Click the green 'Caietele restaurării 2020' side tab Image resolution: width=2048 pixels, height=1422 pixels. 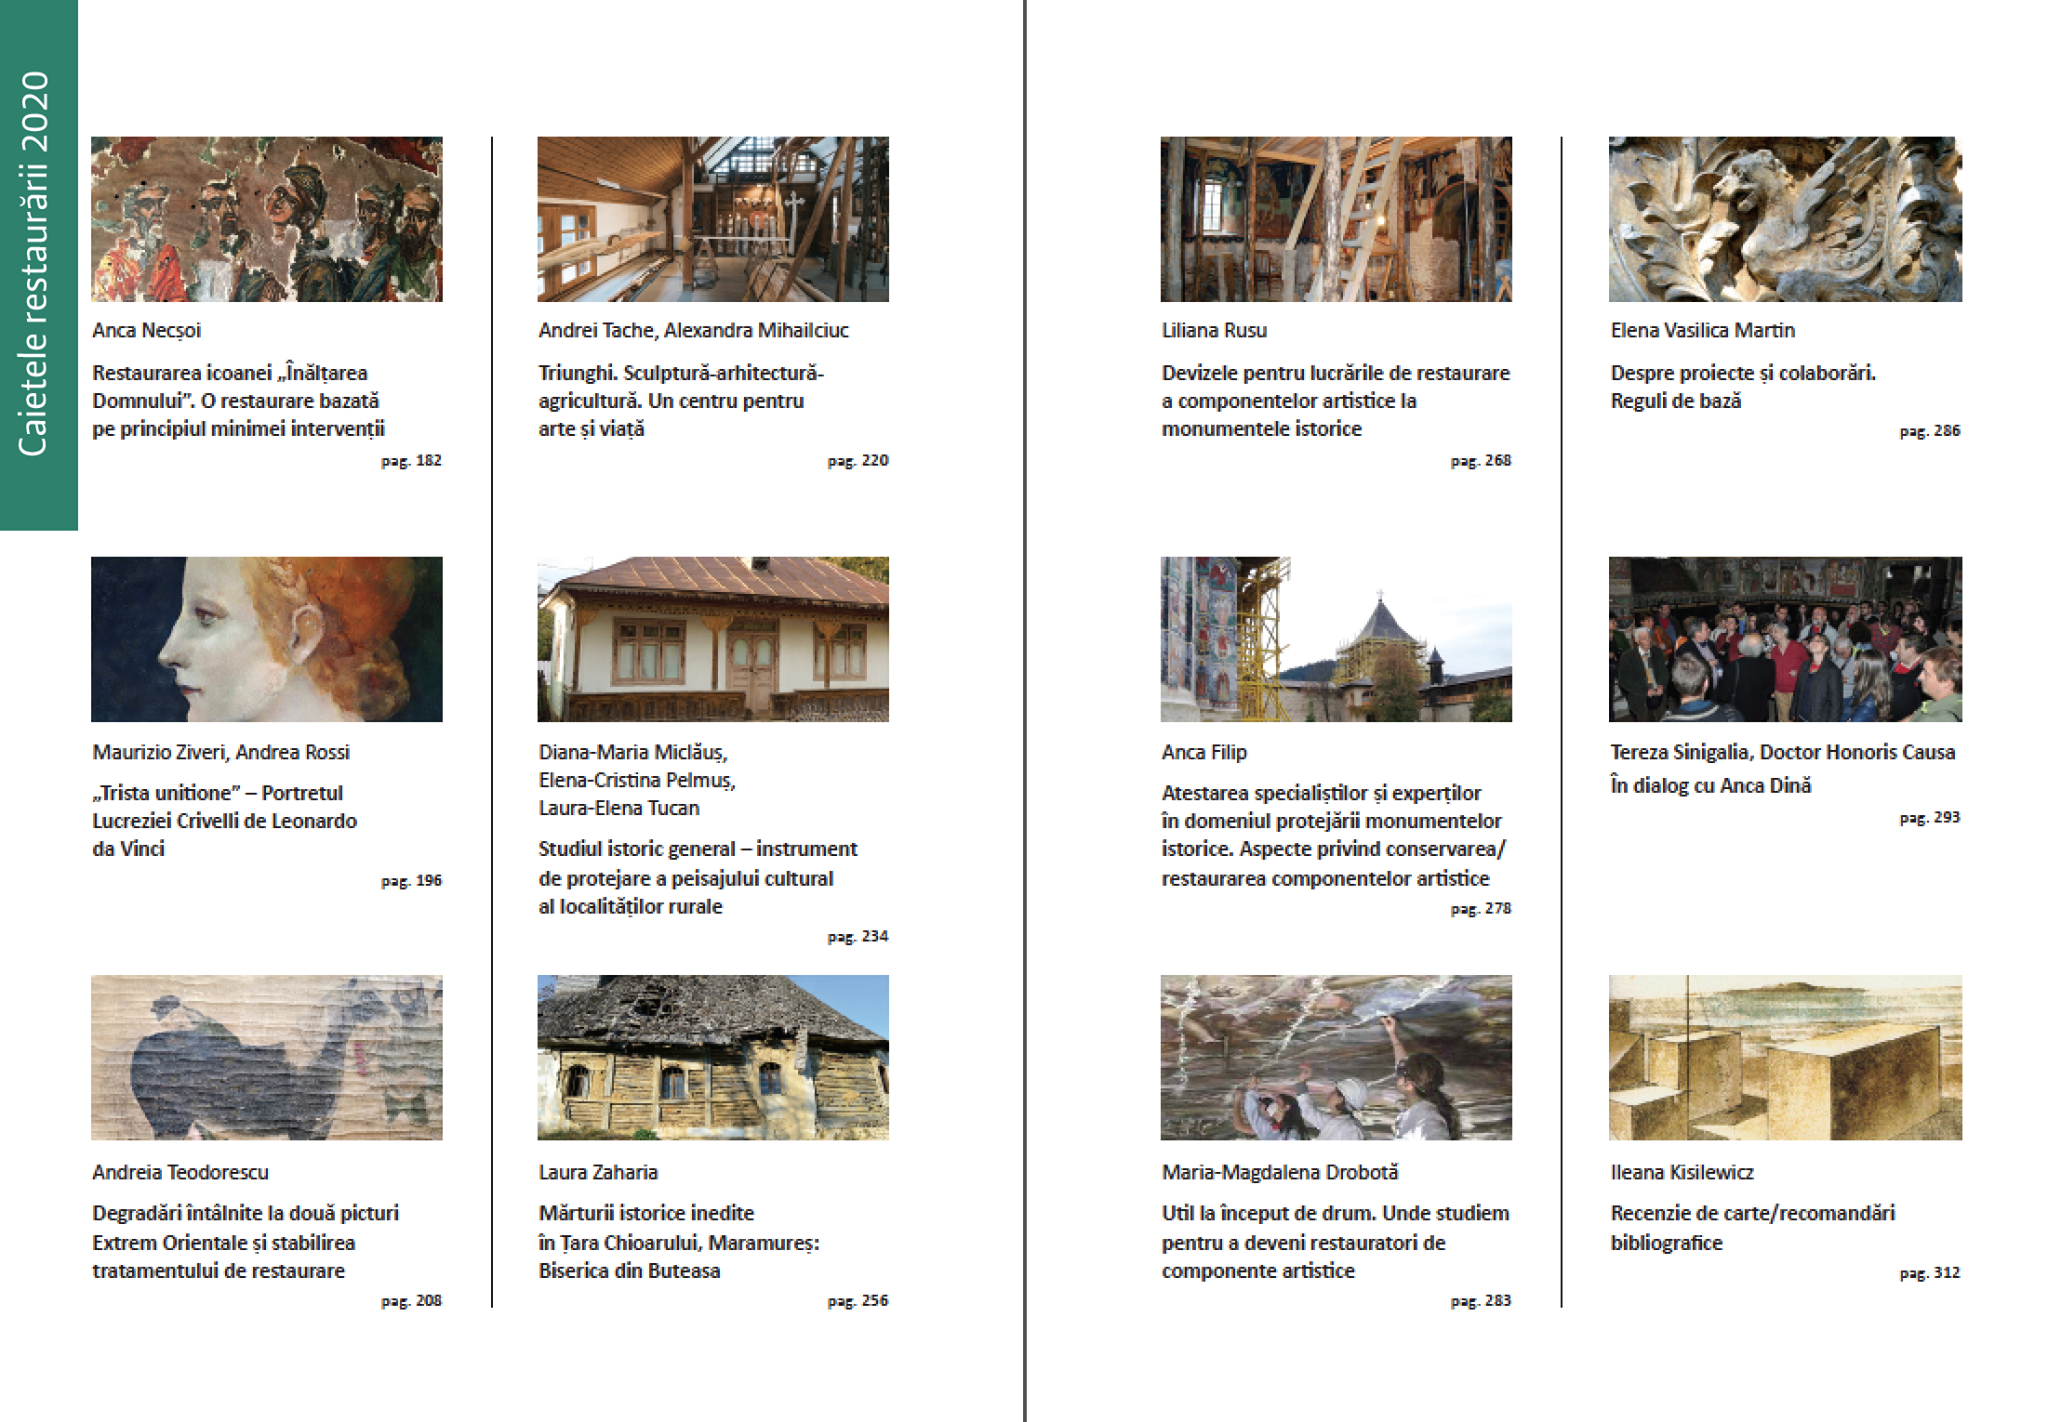[x=37, y=264]
